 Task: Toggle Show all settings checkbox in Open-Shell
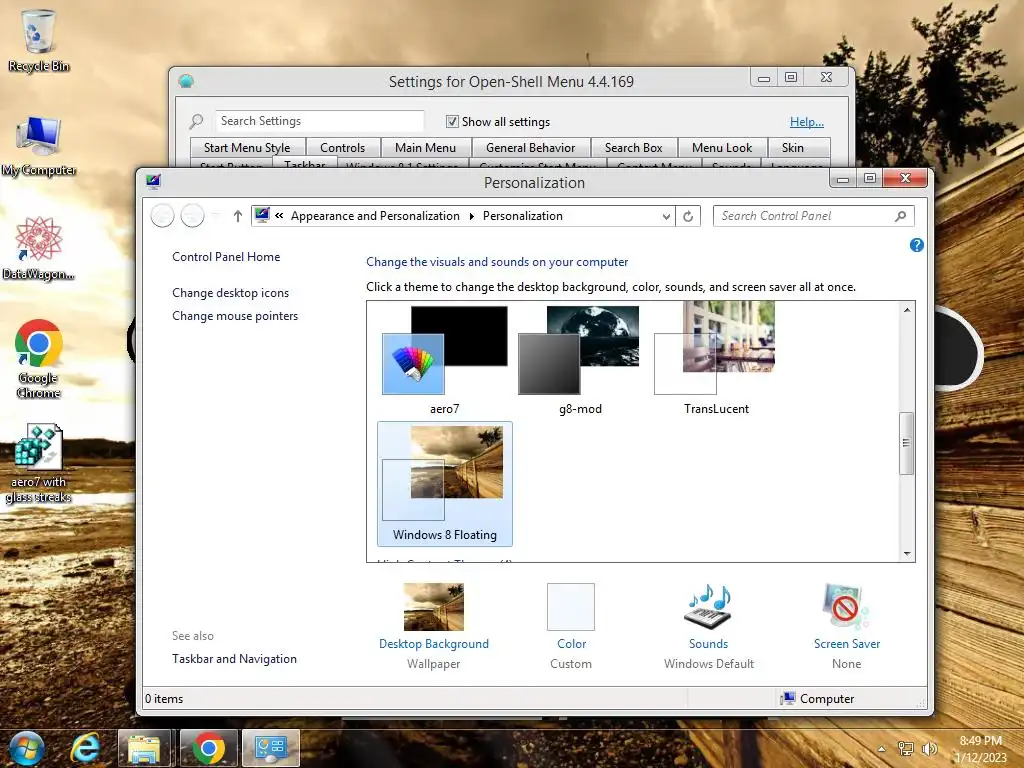click(x=452, y=121)
